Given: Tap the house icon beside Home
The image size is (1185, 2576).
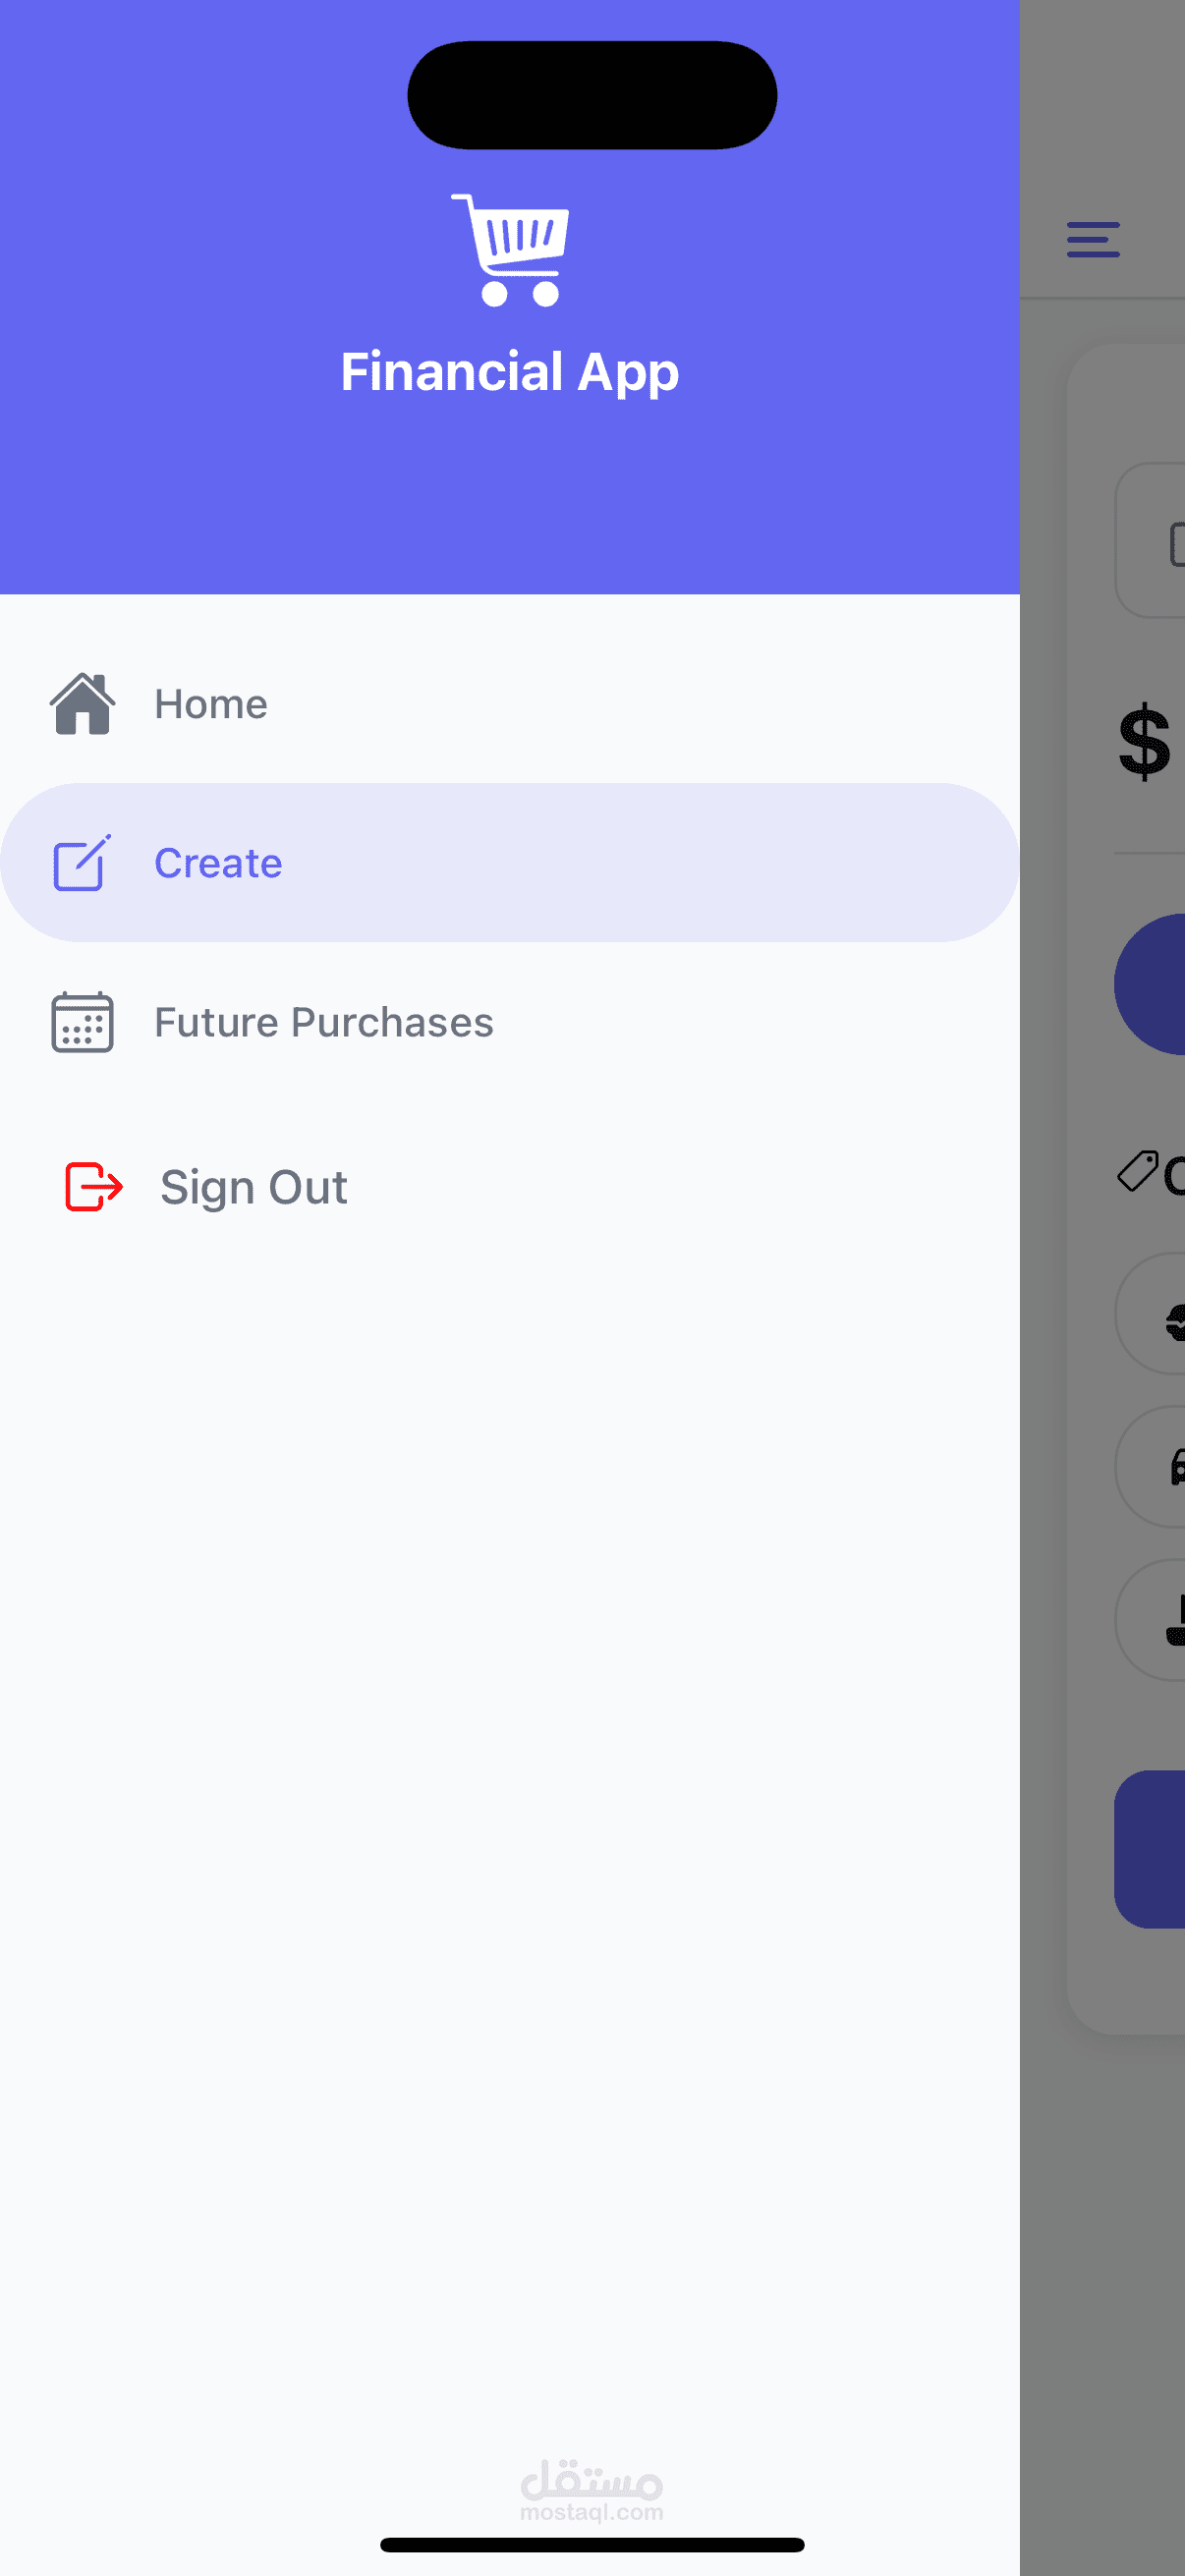Looking at the screenshot, I should pyautogui.click(x=82, y=704).
